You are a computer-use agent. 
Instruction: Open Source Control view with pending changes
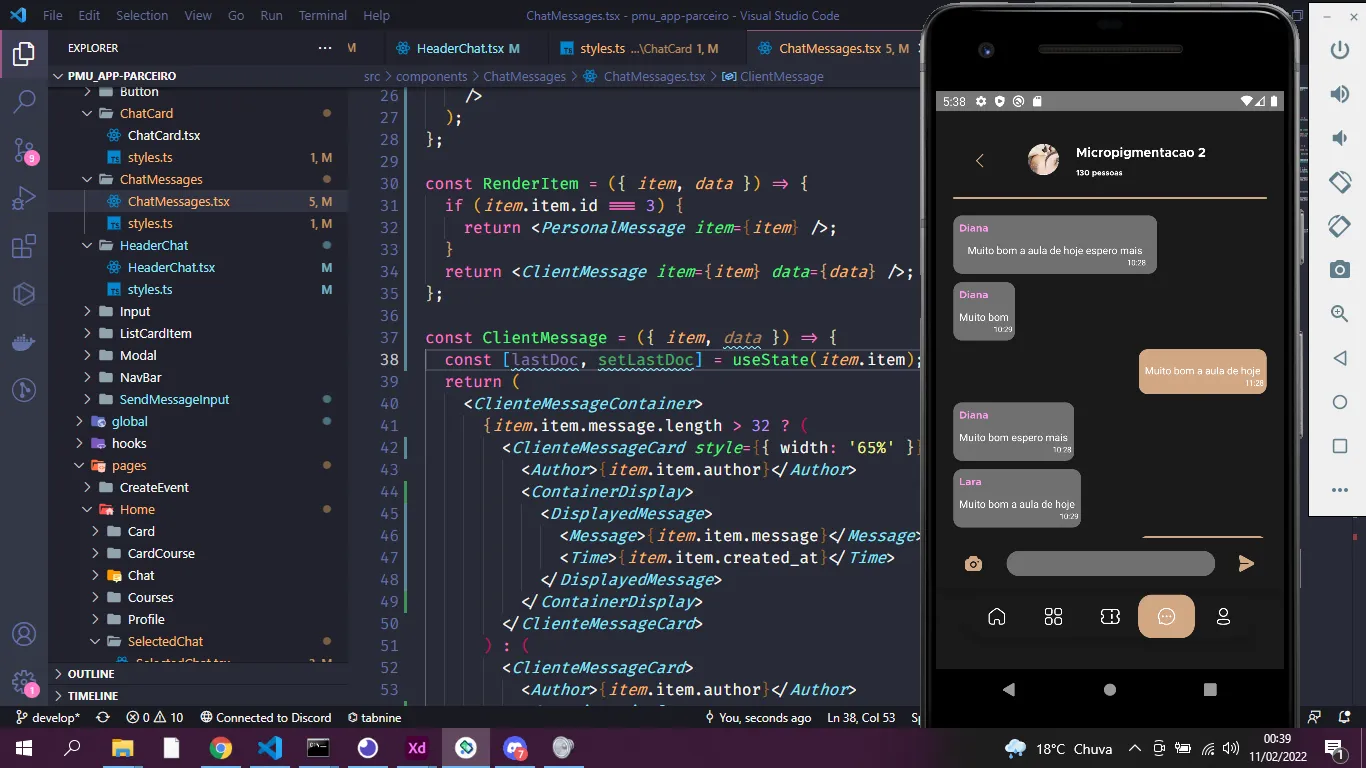pos(24,150)
